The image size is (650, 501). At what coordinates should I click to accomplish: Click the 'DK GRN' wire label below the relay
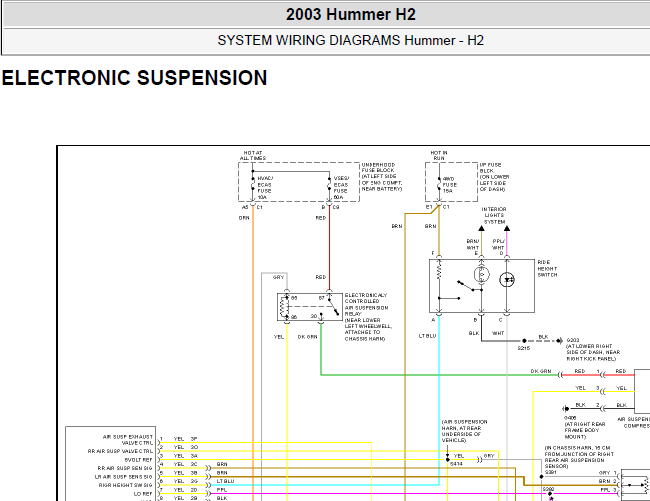(x=308, y=337)
